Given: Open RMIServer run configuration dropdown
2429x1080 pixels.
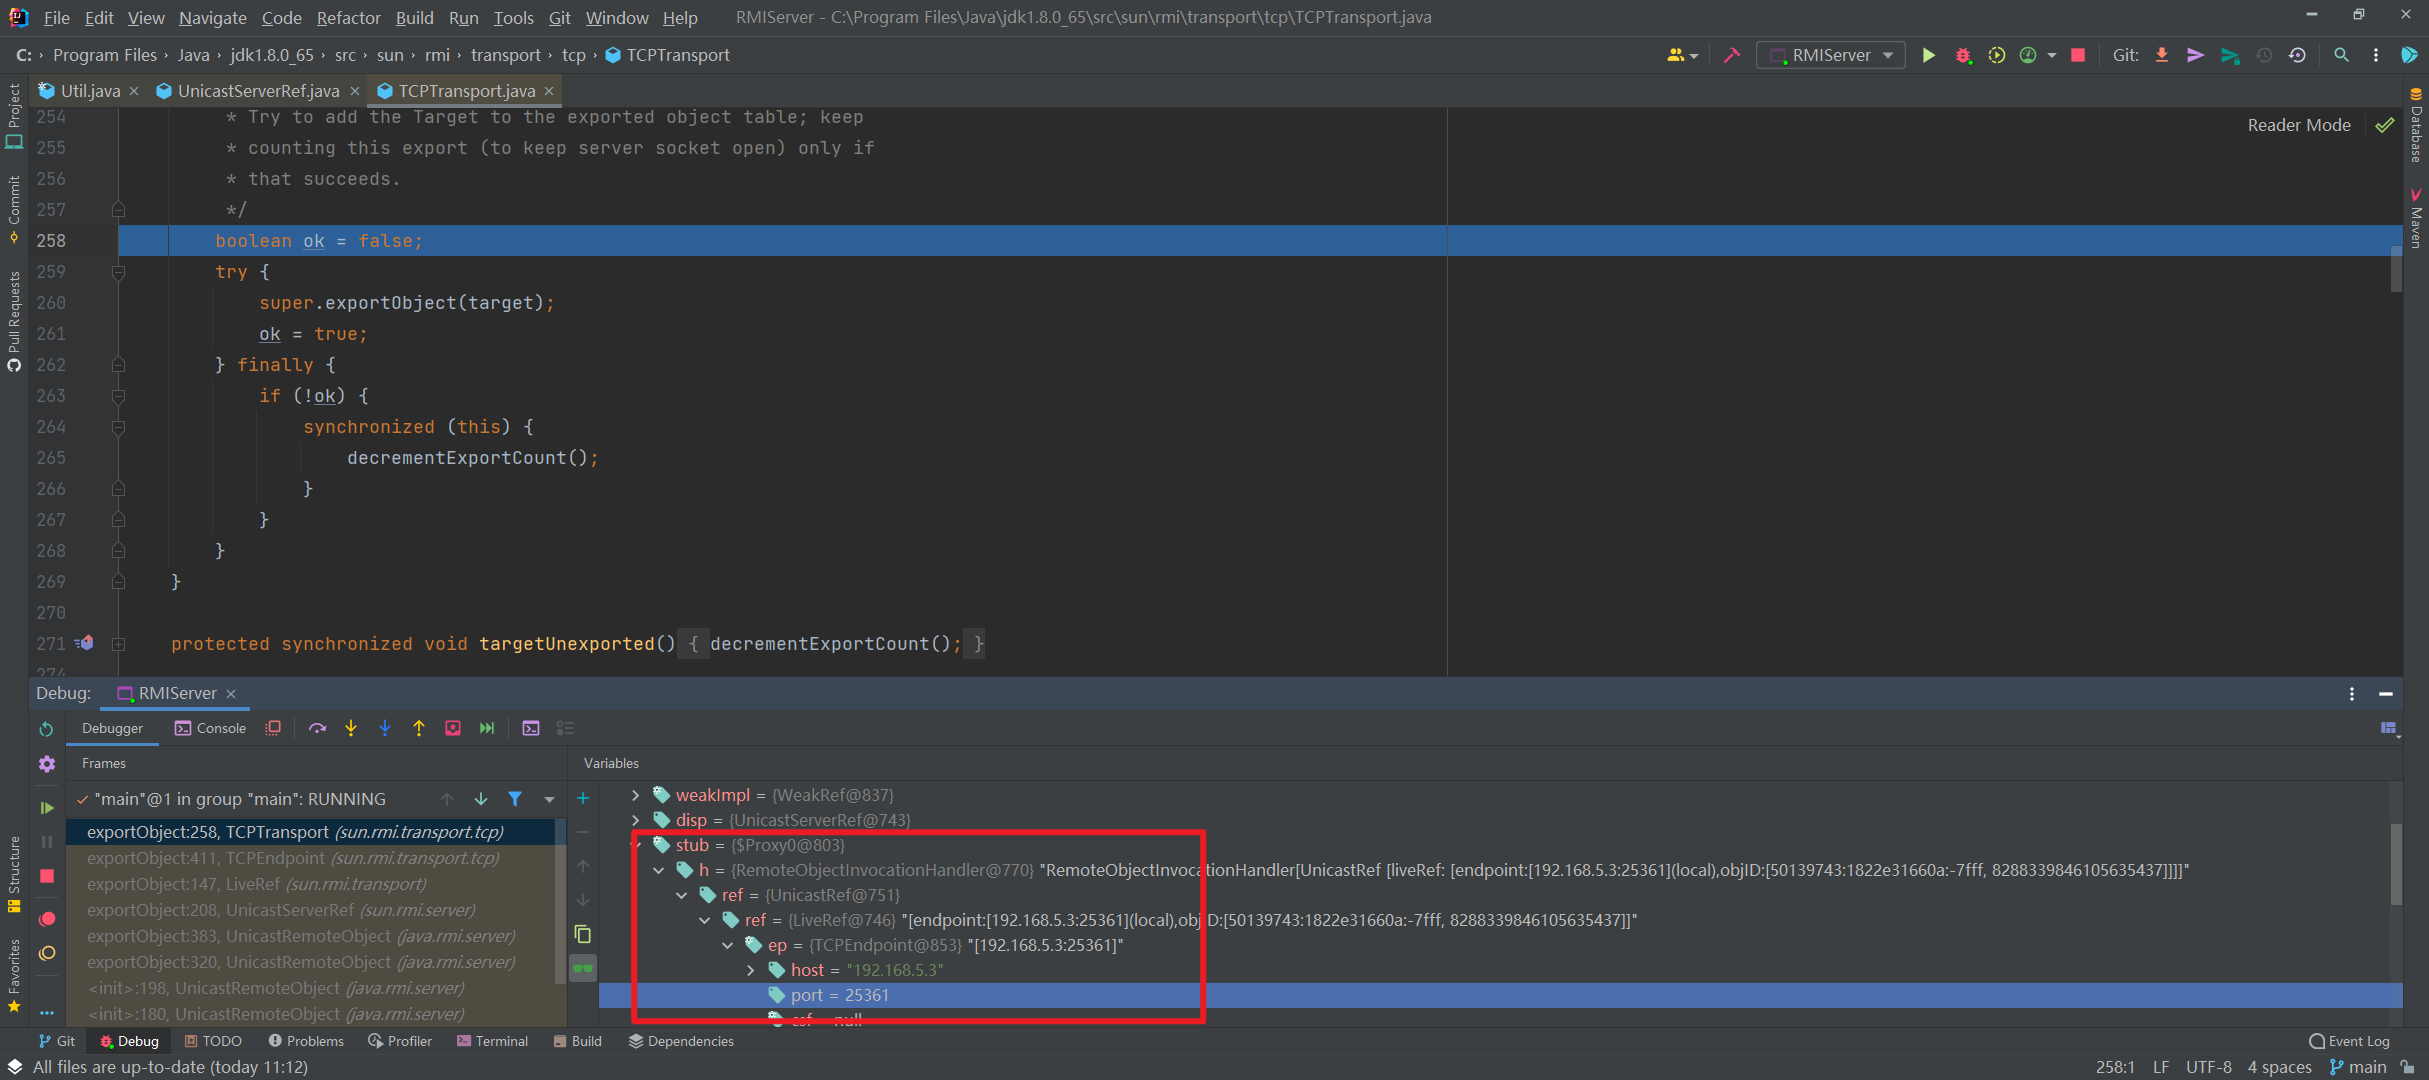Looking at the screenshot, I should pos(1831,56).
